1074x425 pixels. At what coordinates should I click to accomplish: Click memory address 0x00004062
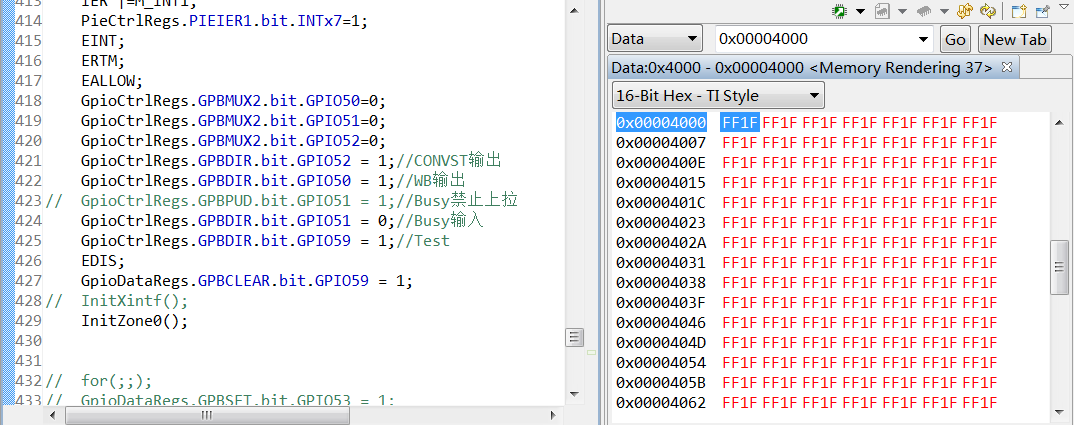pos(661,402)
